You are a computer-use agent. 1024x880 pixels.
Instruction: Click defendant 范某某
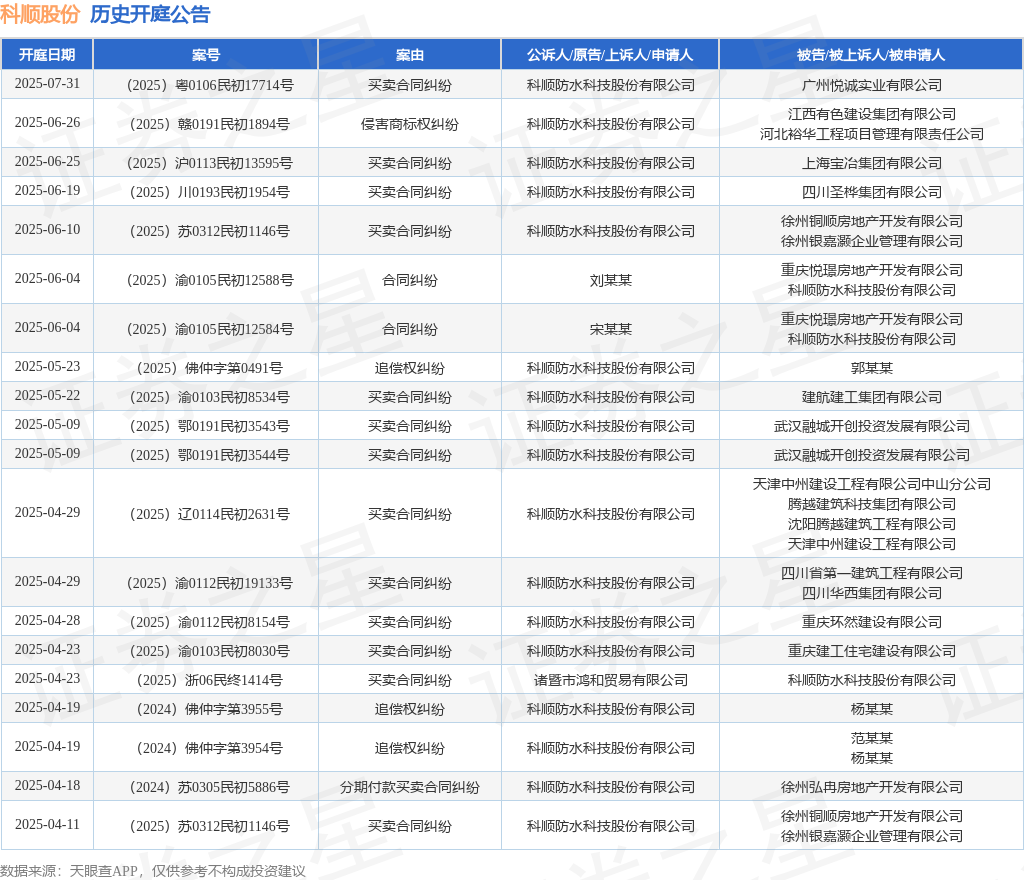pos(872,738)
